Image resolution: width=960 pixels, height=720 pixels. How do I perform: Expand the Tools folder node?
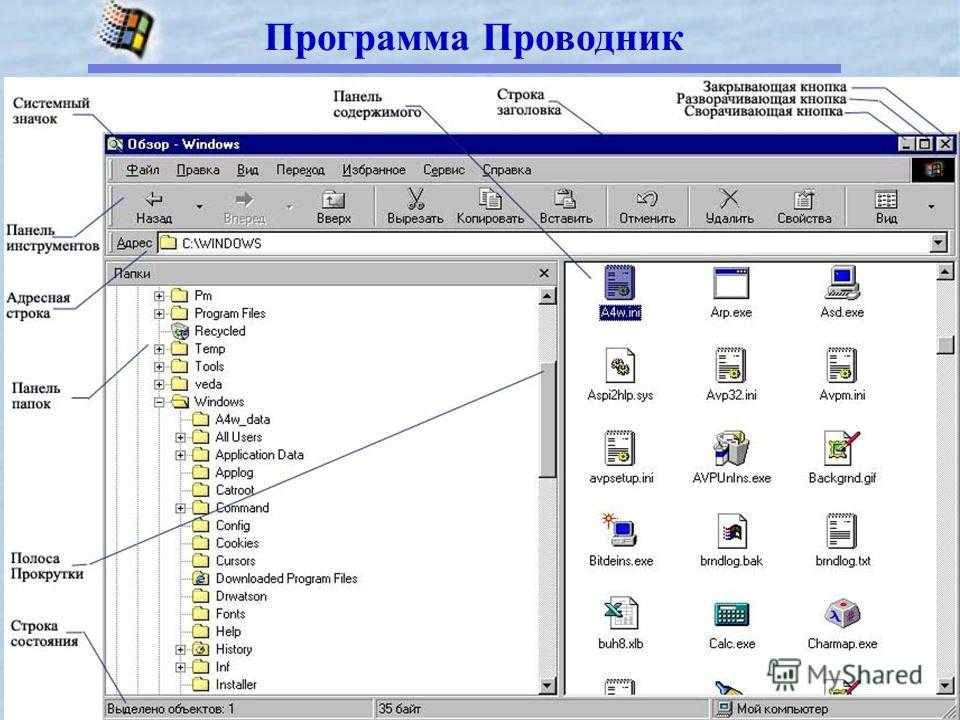click(159, 367)
